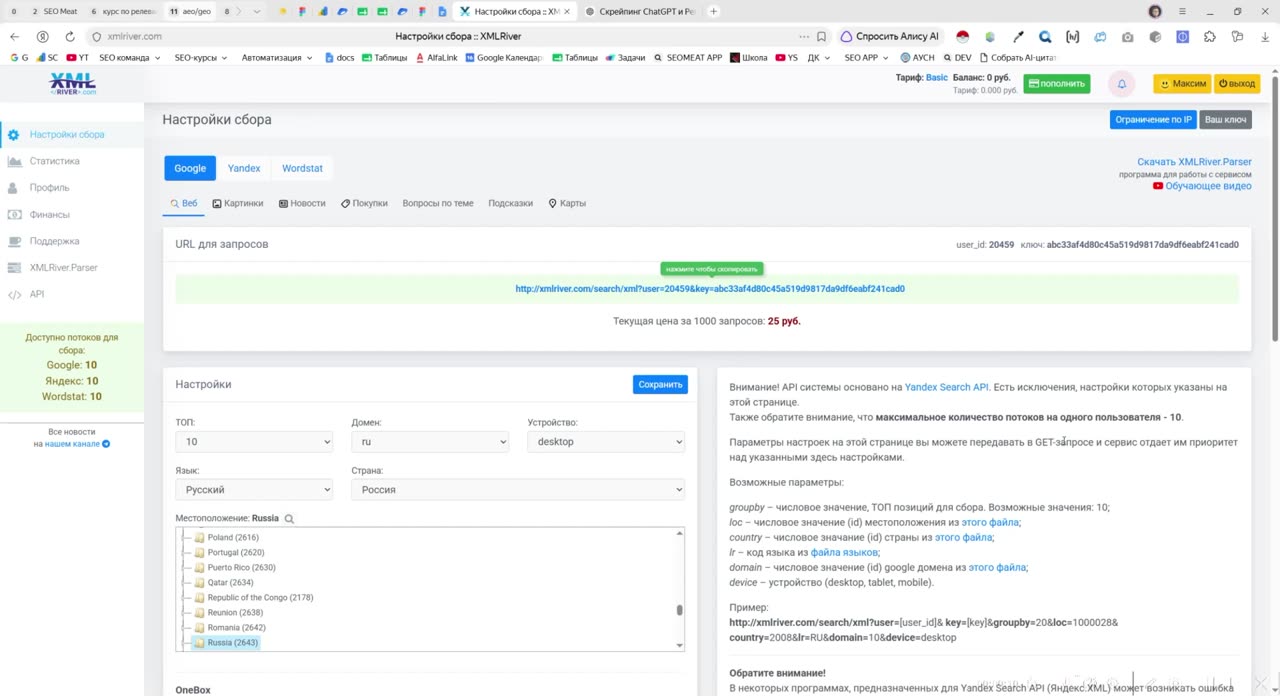Open Настройки сбора in the sidebar
Screen dimensions: 1280x696
[66, 134]
